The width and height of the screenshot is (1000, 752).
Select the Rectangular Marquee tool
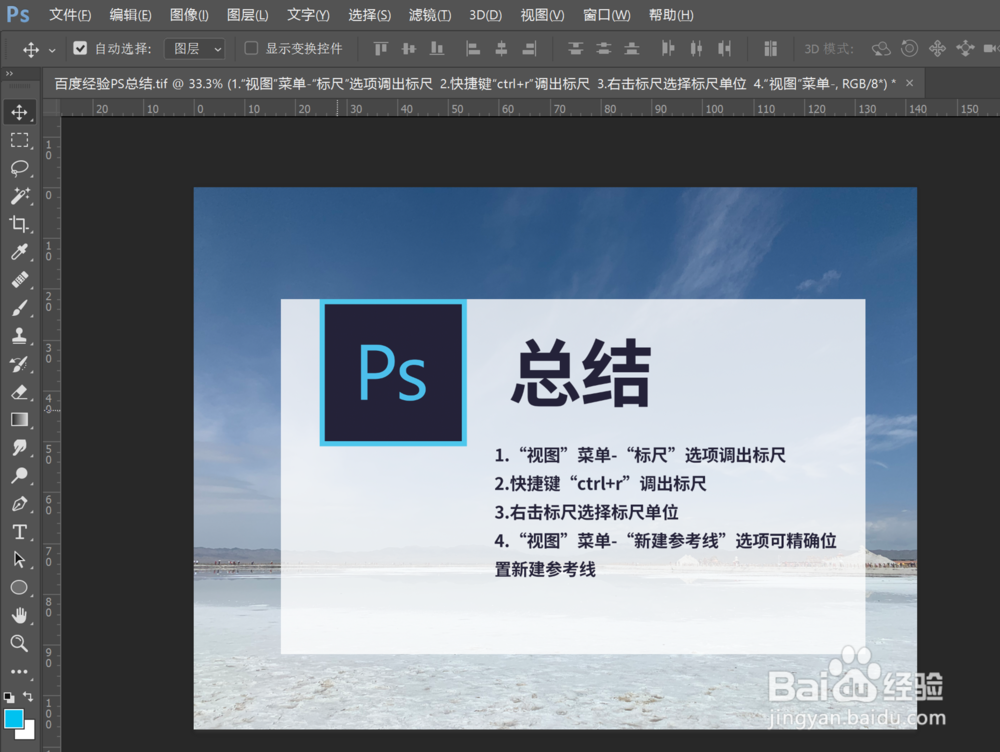[x=21, y=140]
